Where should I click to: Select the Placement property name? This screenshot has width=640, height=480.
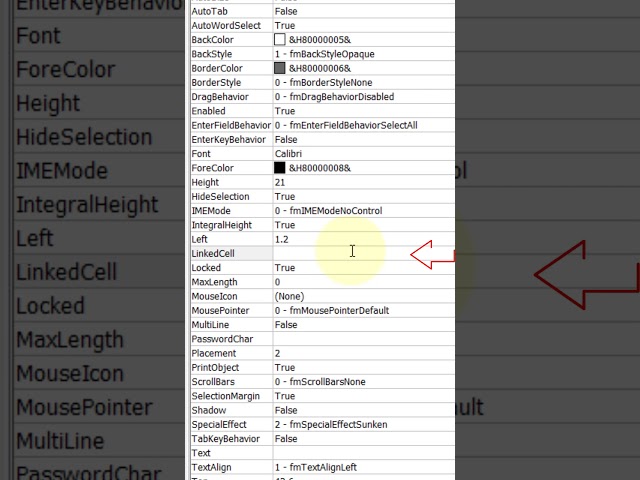(x=214, y=353)
